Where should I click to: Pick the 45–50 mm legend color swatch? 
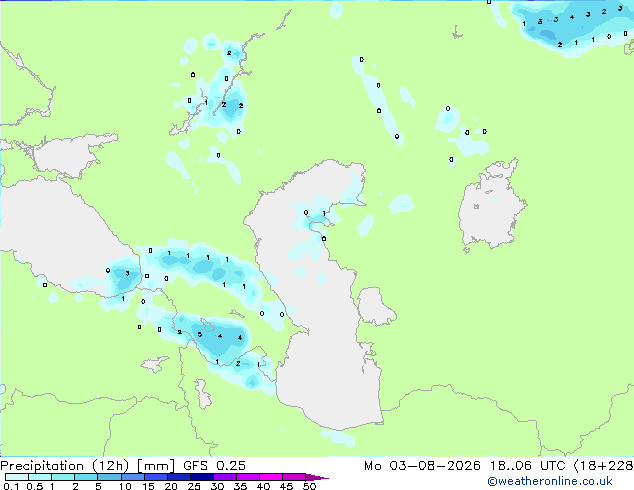pyautogui.click(x=294, y=477)
